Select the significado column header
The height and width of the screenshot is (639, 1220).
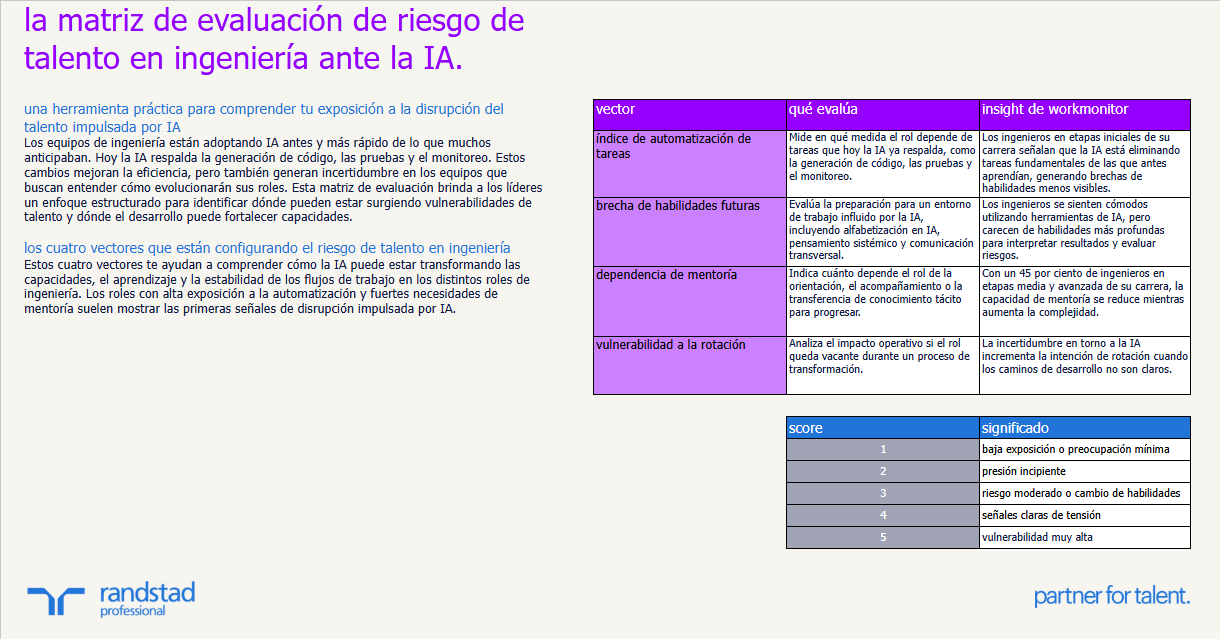pyautogui.click(x=1083, y=427)
